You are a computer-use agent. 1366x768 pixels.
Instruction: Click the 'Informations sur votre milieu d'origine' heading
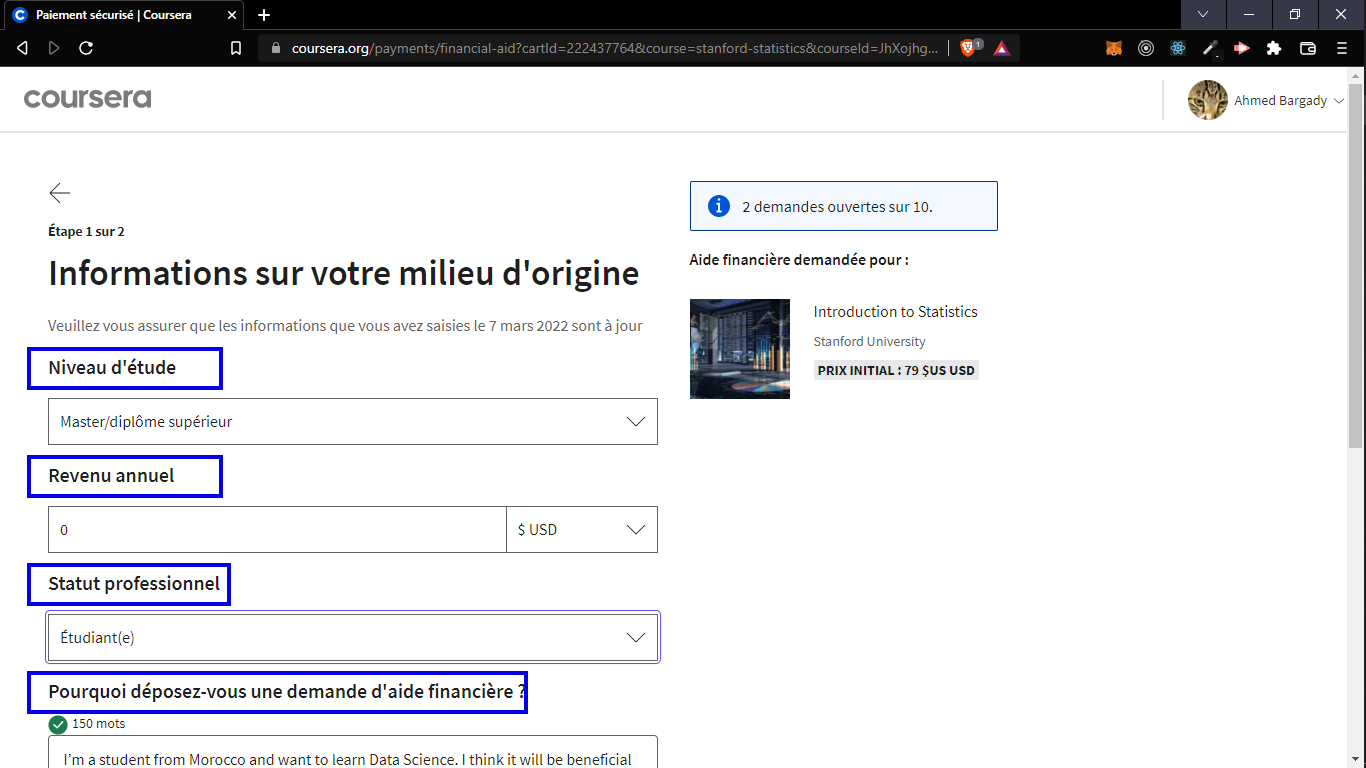click(344, 273)
